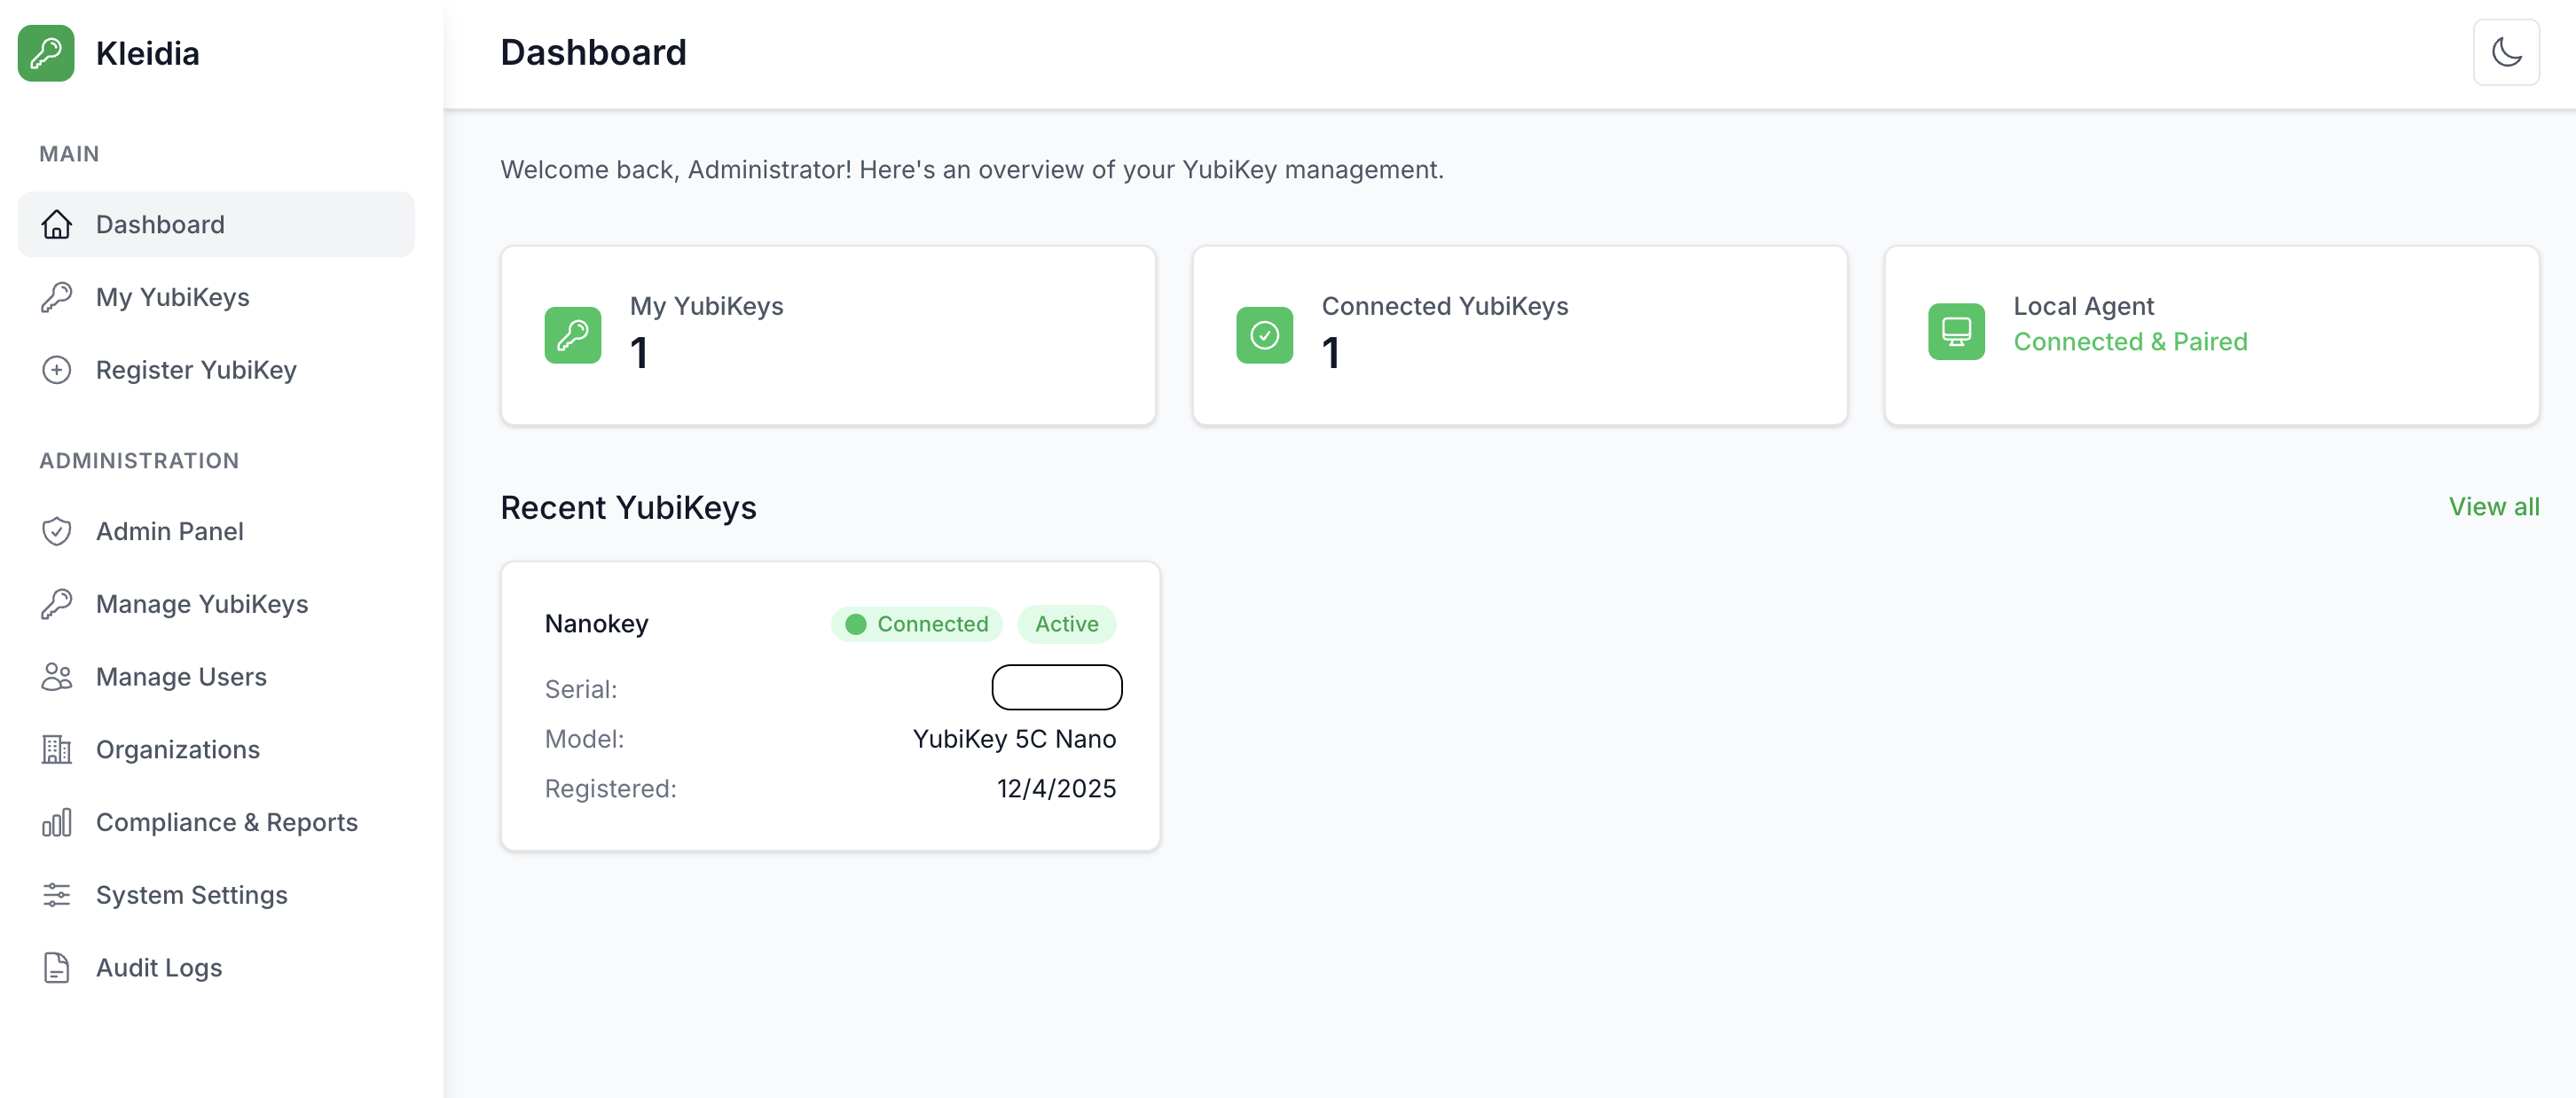
Task: Toggle dark mode with the moon button
Action: coord(2506,52)
